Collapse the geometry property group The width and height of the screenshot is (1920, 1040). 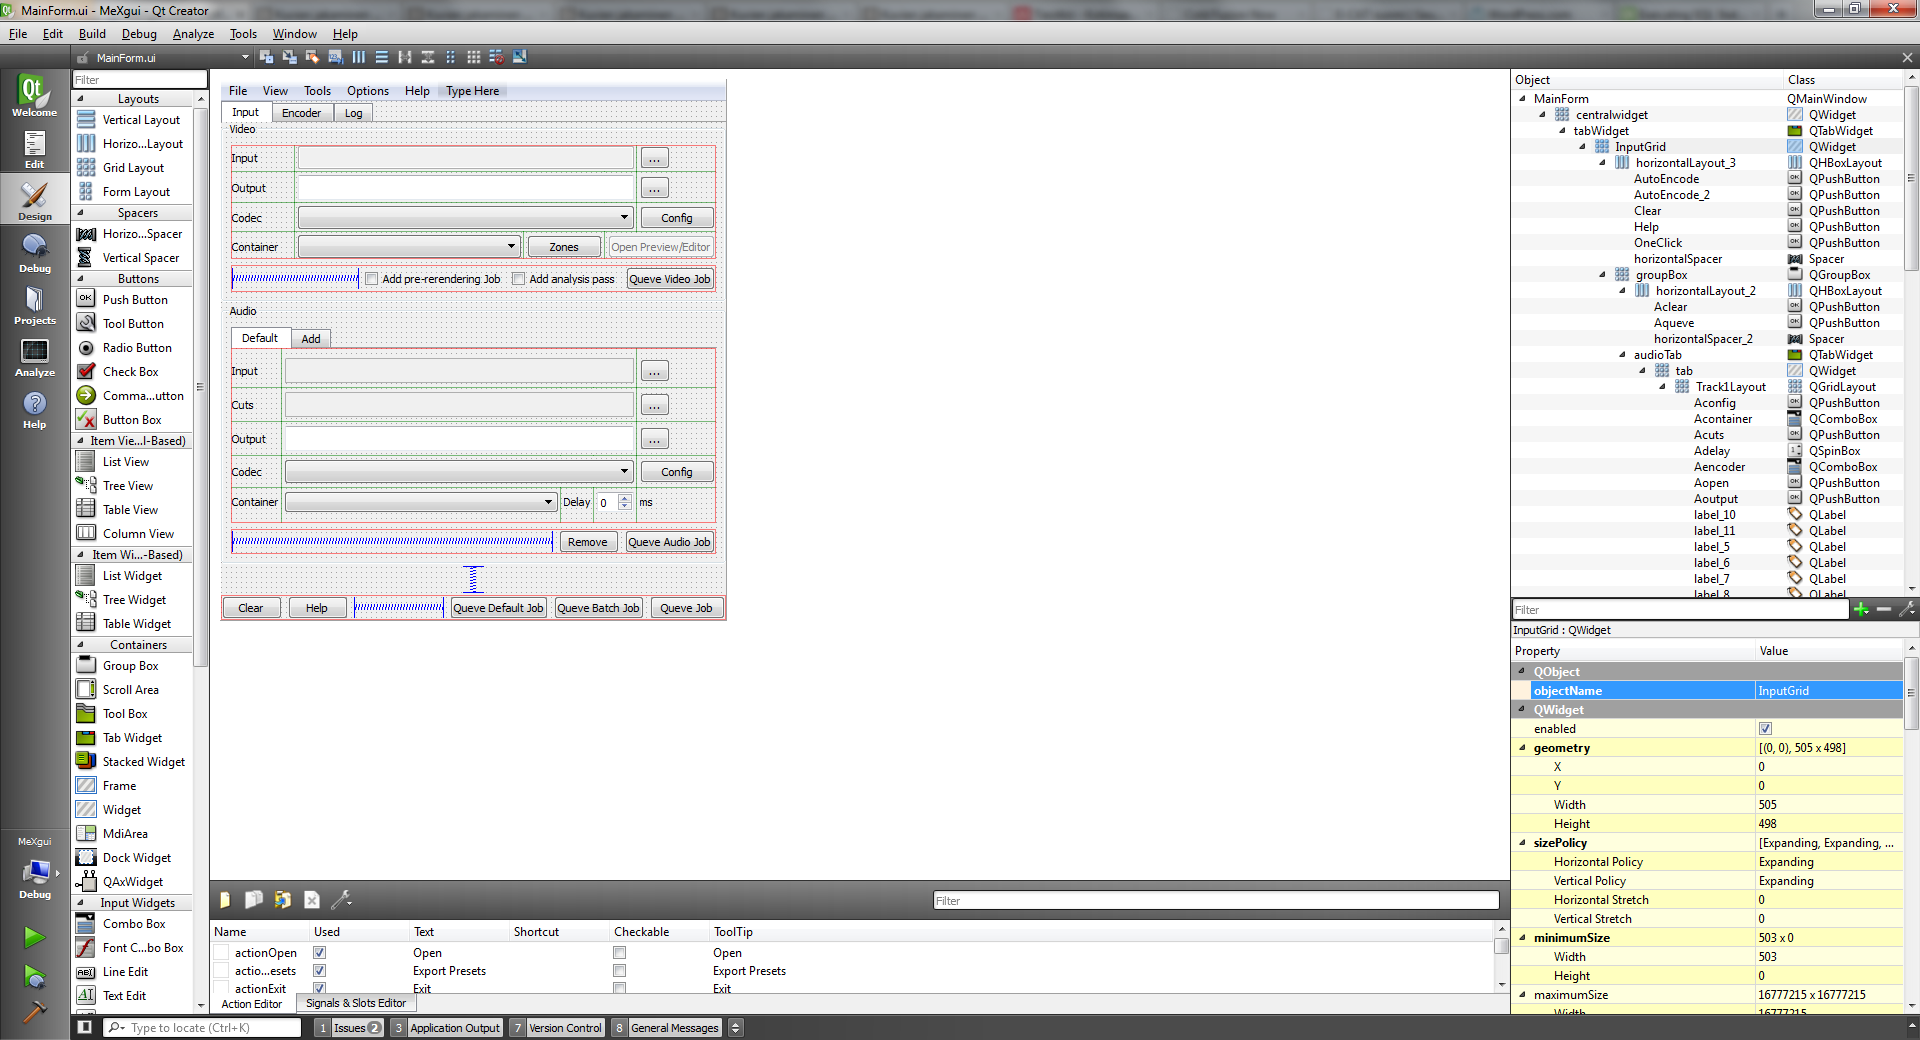[1523, 748]
